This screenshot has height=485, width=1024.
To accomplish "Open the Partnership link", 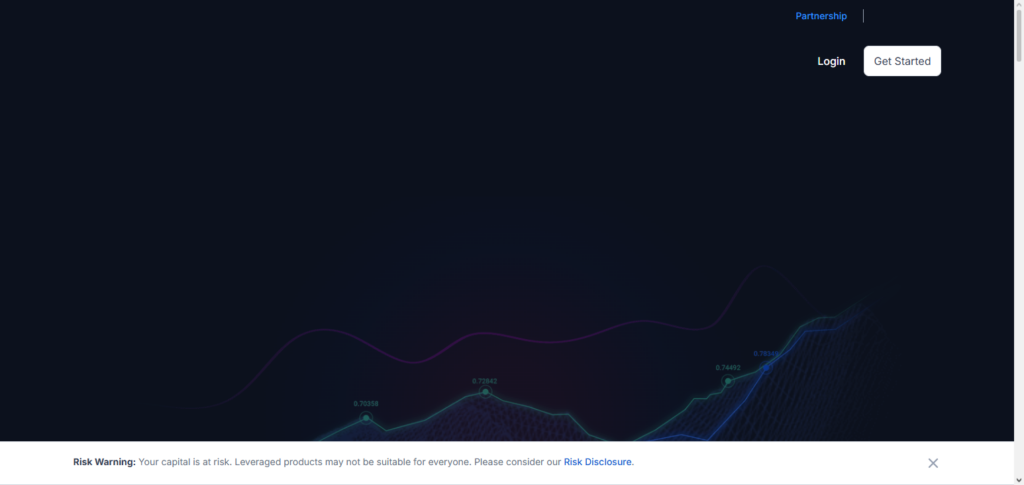I will pyautogui.click(x=821, y=16).
